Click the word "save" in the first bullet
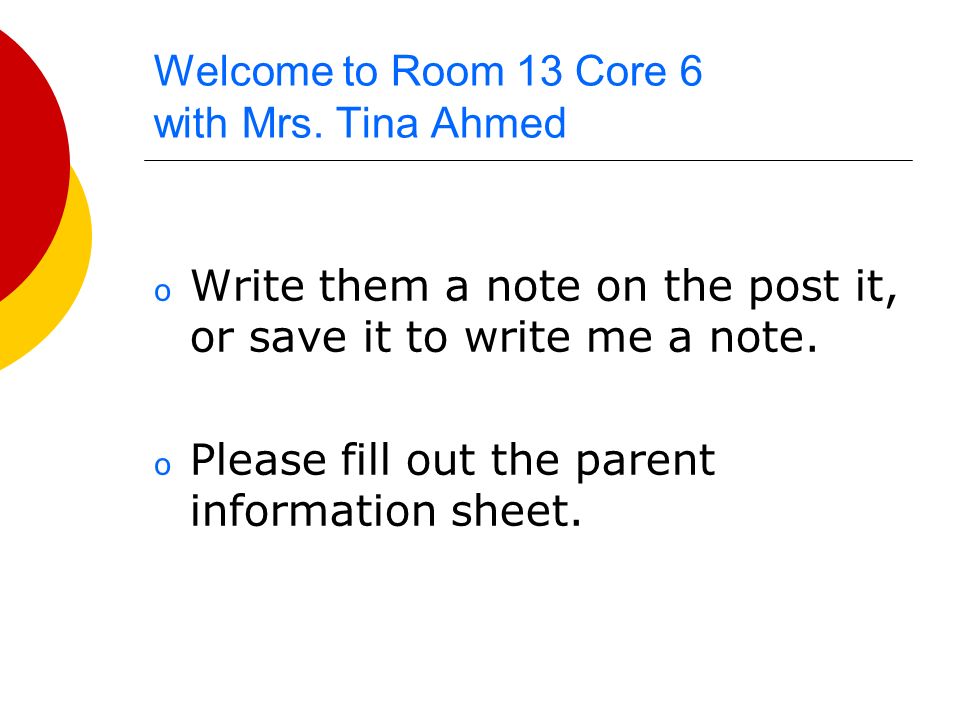This screenshot has width=960, height=720. pyautogui.click(x=298, y=337)
